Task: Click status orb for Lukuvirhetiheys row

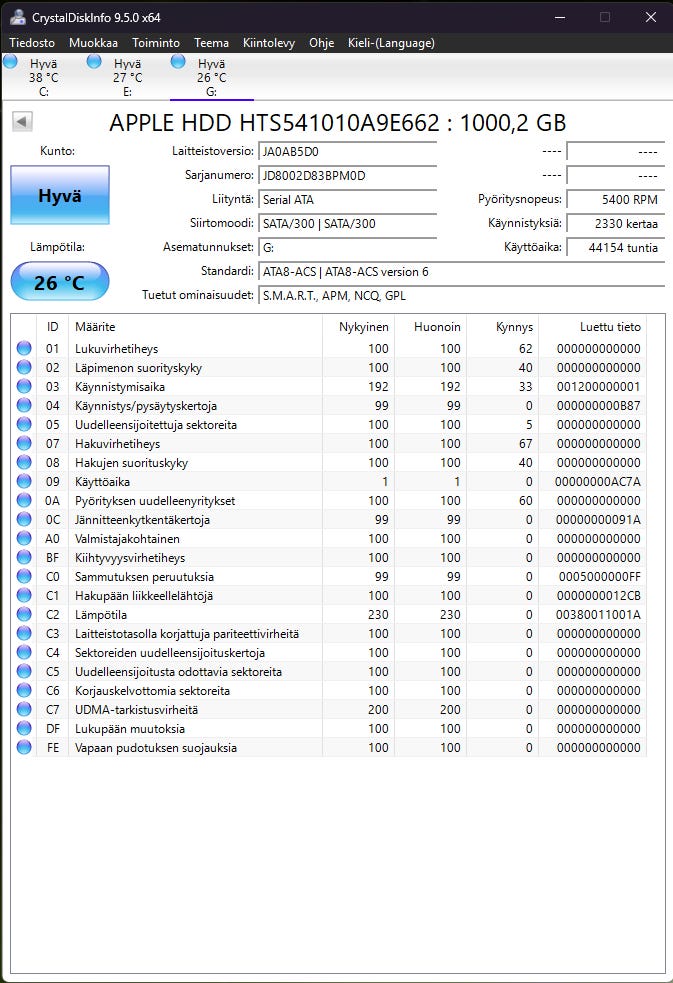Action: 23,349
